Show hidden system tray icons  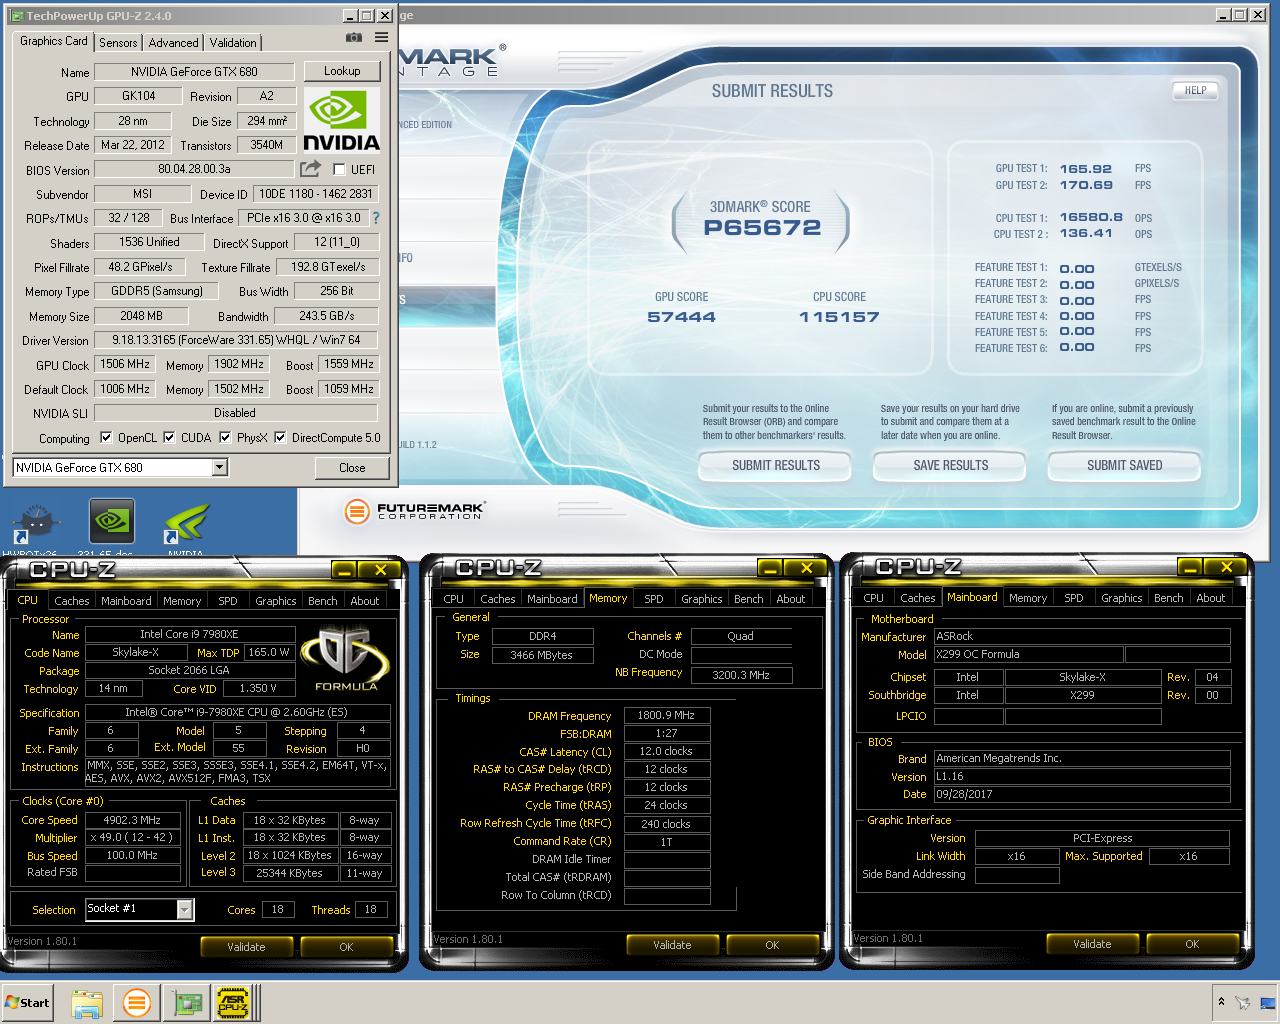(x=1221, y=1002)
